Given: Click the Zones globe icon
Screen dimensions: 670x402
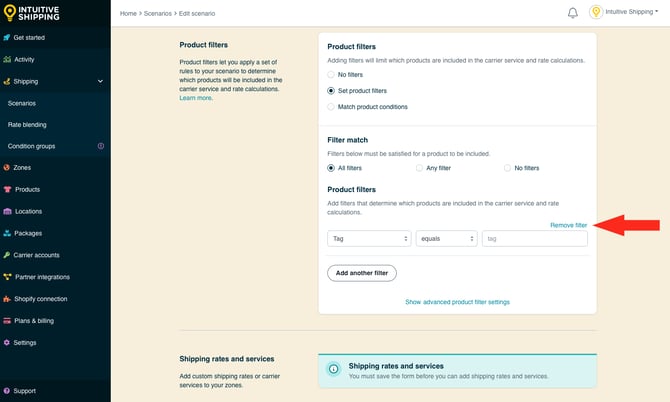Looking at the screenshot, I should click(8, 167).
